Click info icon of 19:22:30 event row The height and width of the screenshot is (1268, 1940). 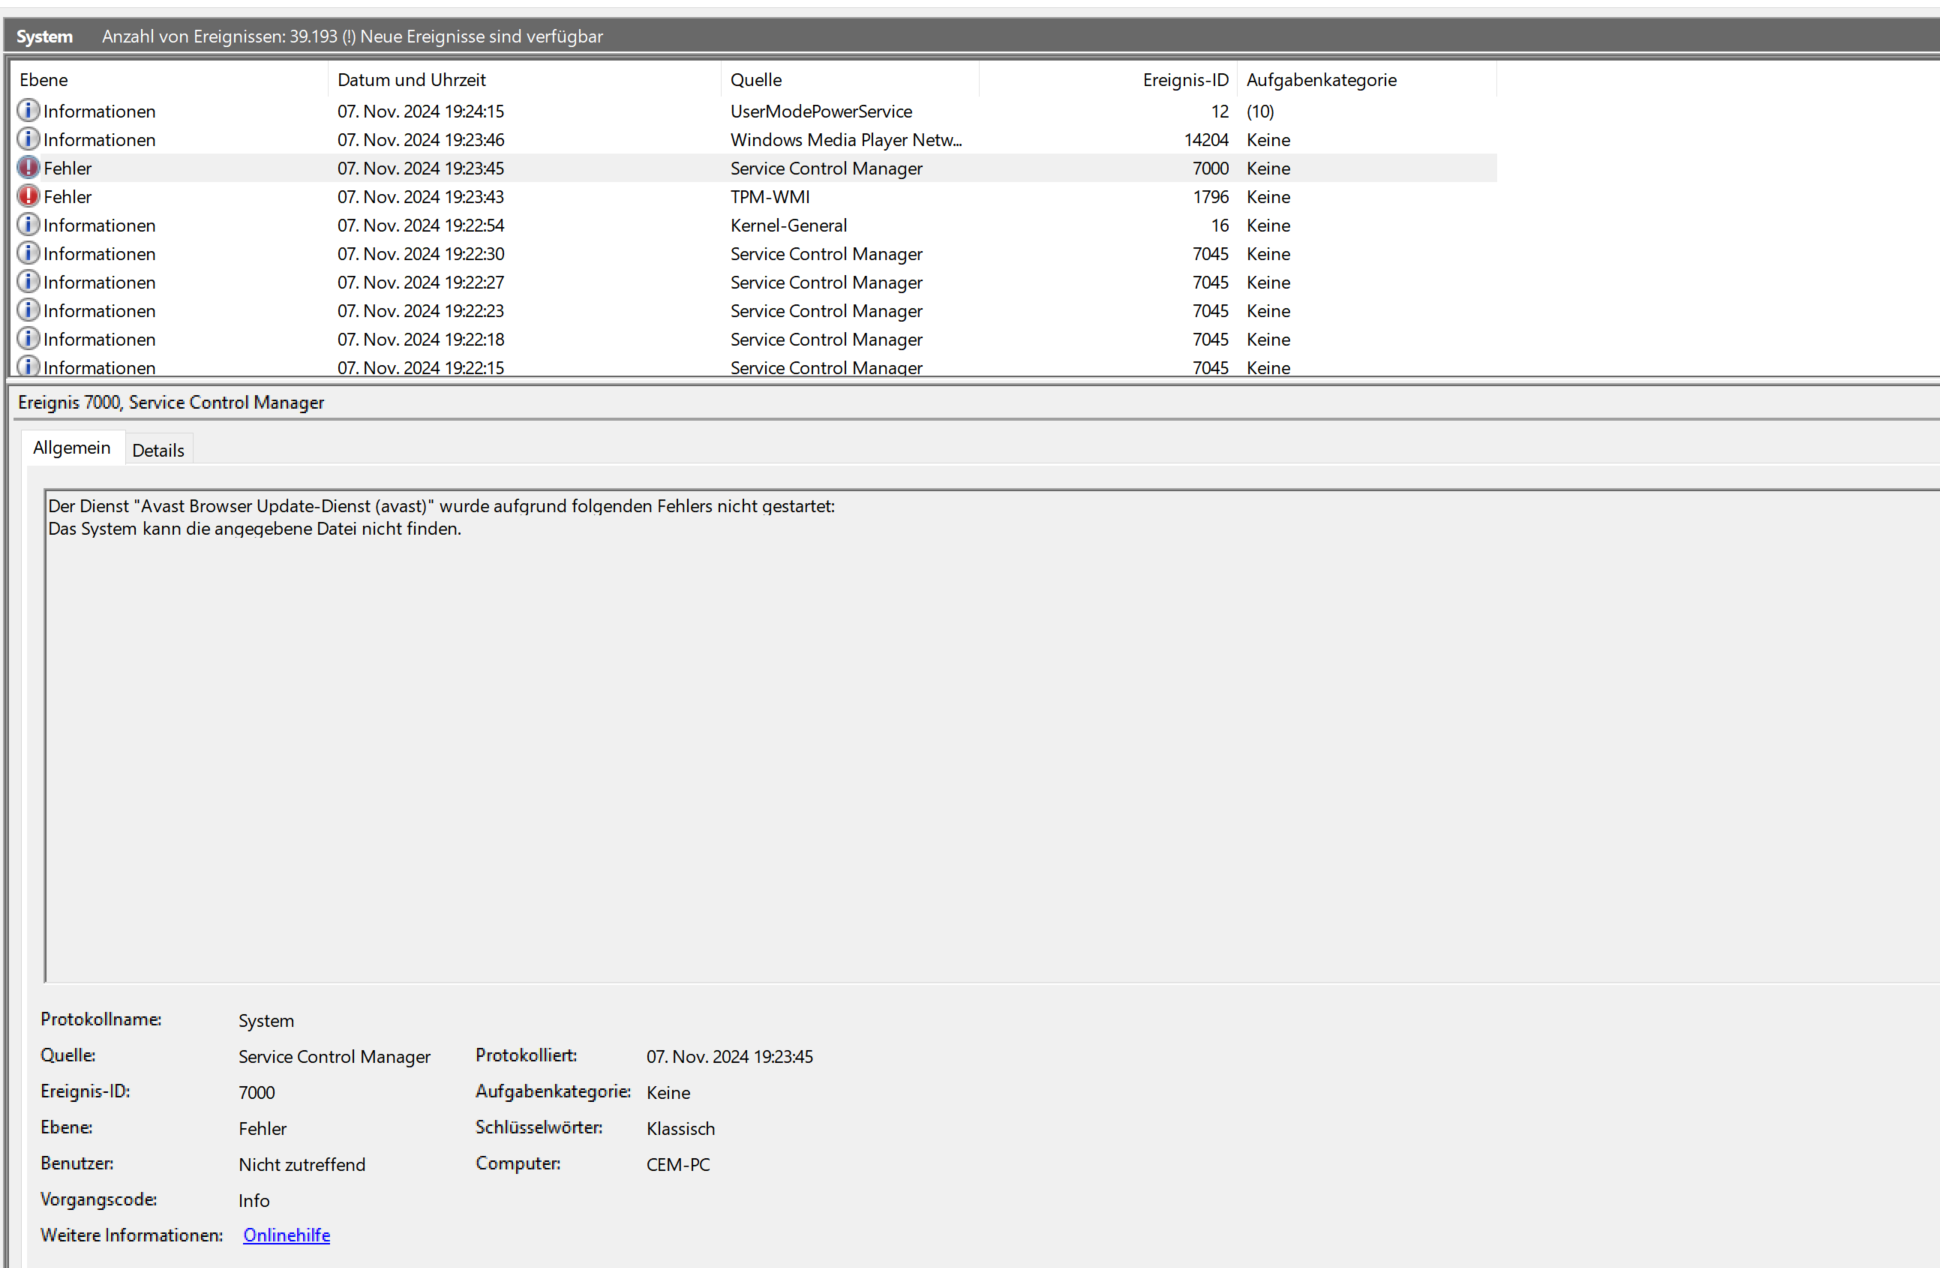pyautogui.click(x=29, y=253)
